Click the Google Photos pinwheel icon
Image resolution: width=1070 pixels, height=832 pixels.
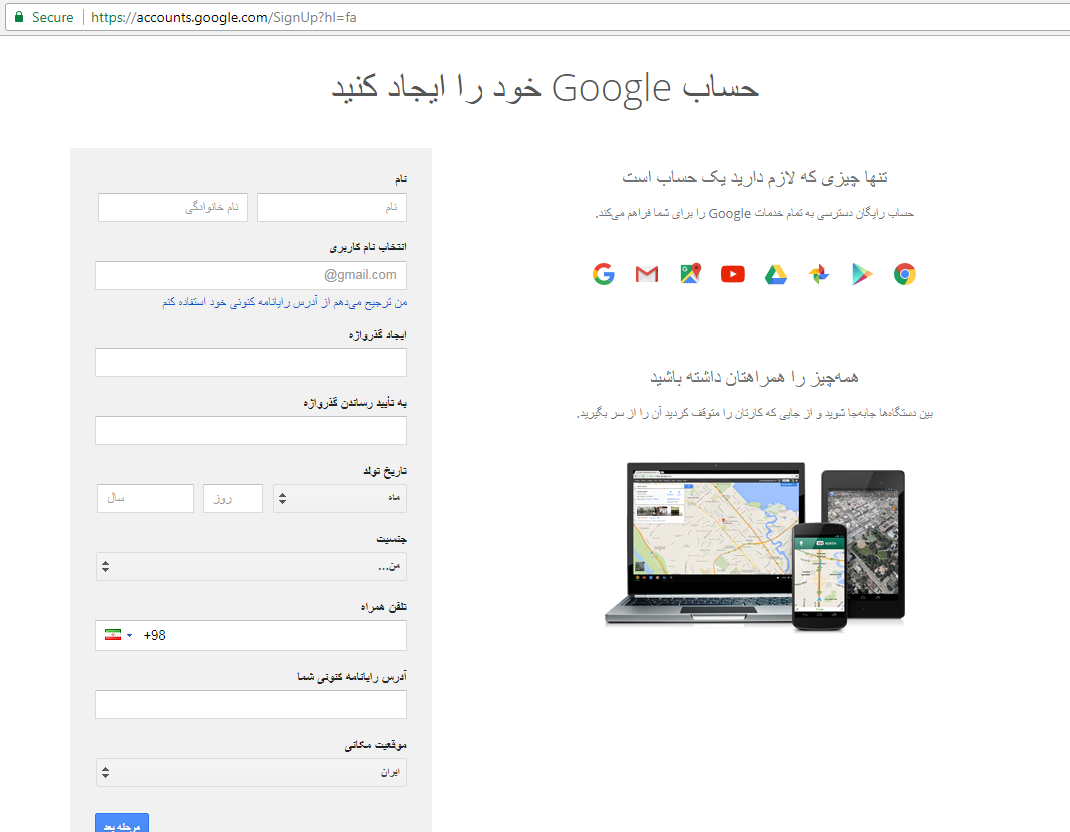click(819, 274)
